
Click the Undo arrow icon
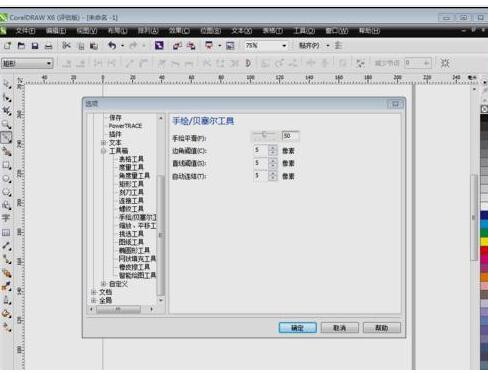[112, 45]
